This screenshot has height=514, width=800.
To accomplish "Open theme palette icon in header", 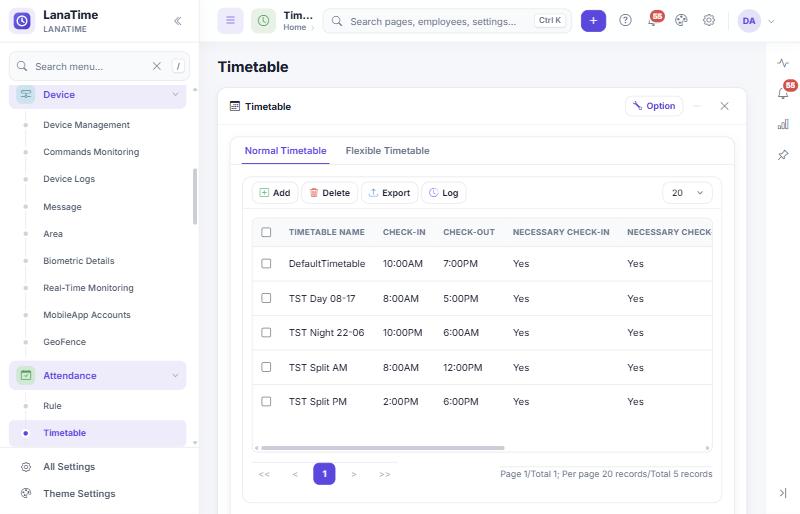I will tap(681, 20).
